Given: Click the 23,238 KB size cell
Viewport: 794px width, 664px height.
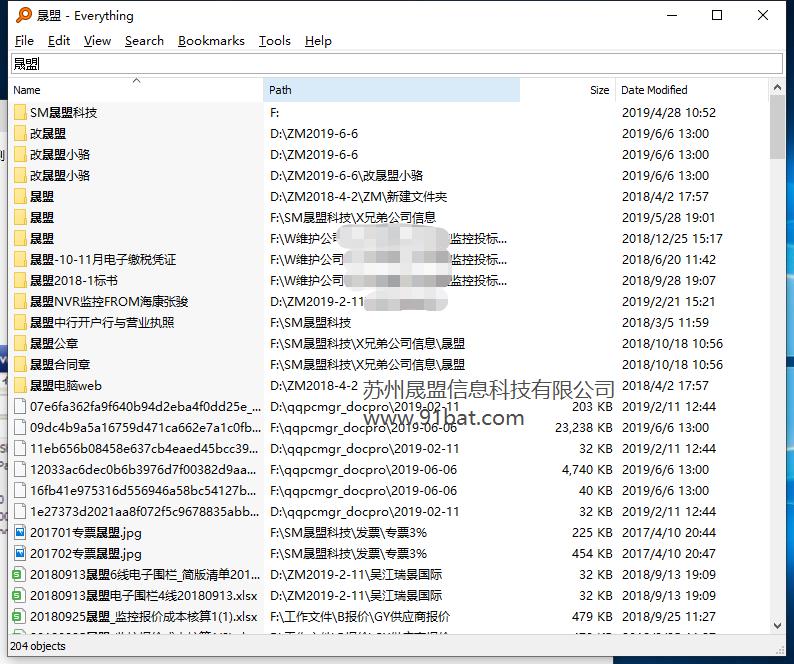Looking at the screenshot, I should pyautogui.click(x=584, y=428).
